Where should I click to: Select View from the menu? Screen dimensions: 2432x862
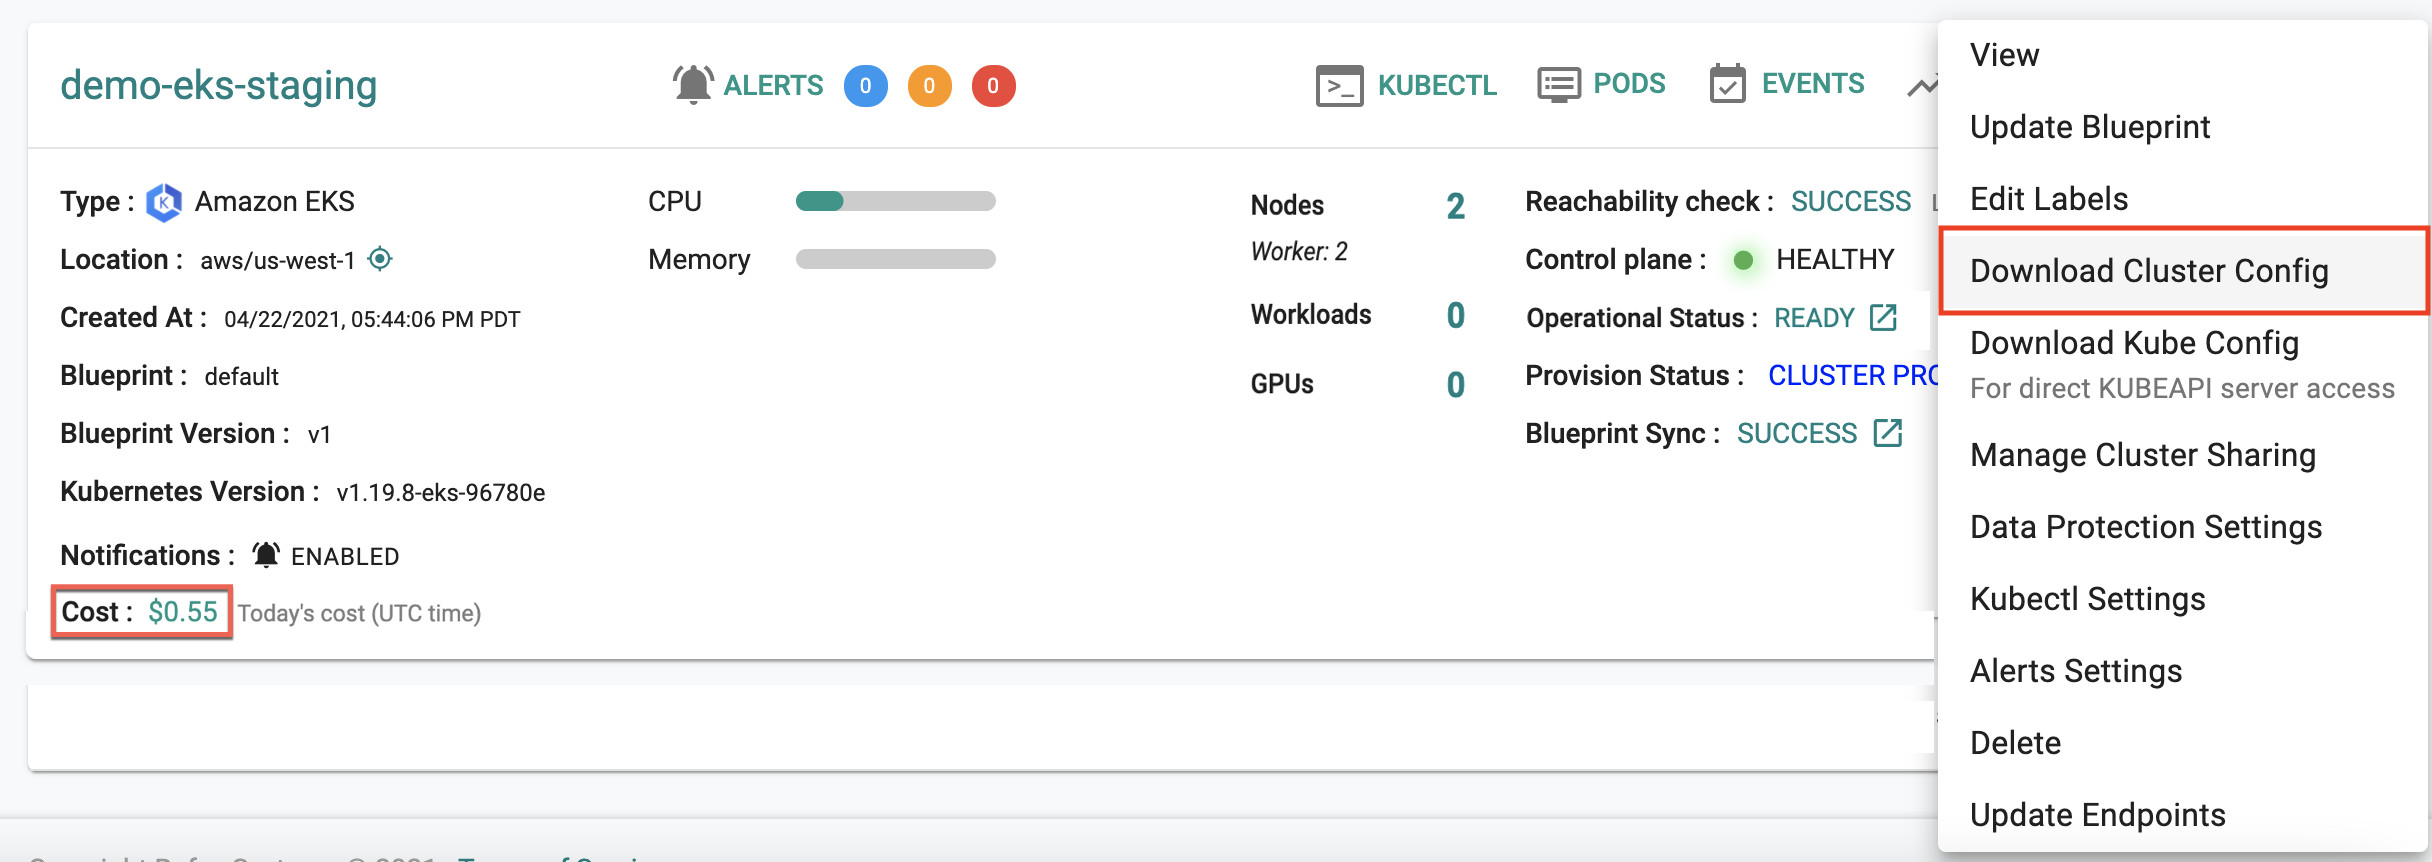pyautogui.click(x=2183, y=55)
